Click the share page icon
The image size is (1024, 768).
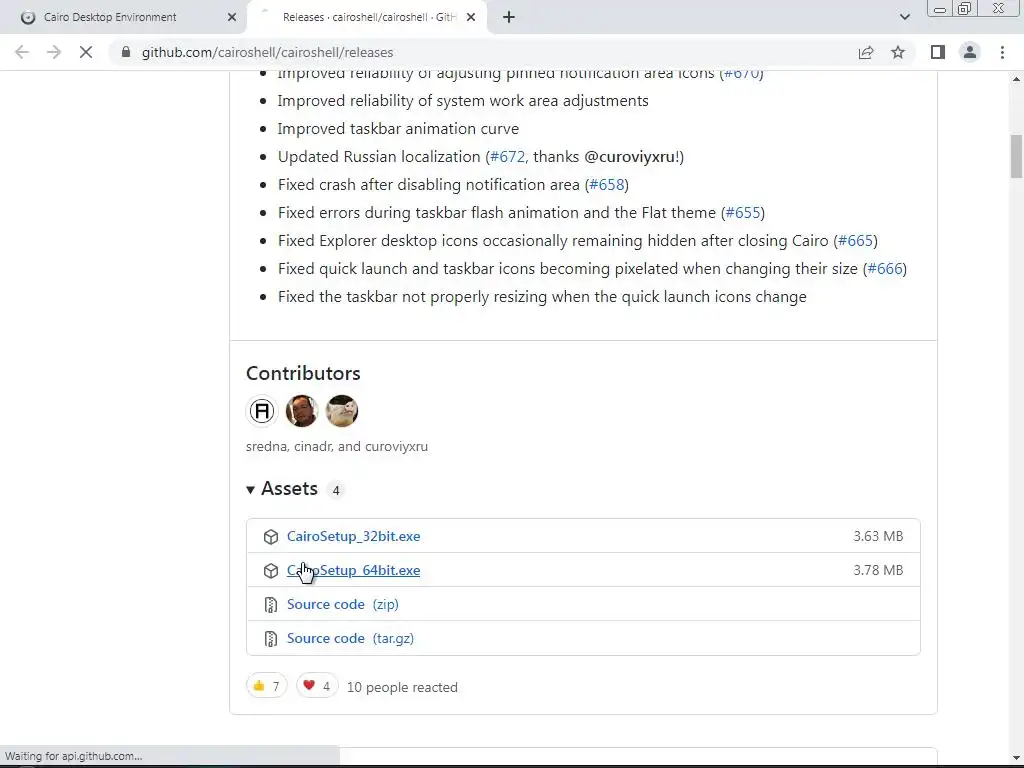pos(866,52)
